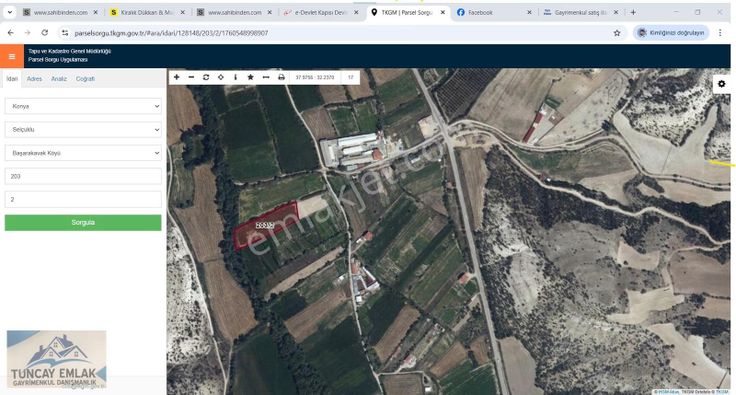Viewport: 736px width, 395px height.
Task: Switch to the Adres tab
Action: tap(34, 79)
